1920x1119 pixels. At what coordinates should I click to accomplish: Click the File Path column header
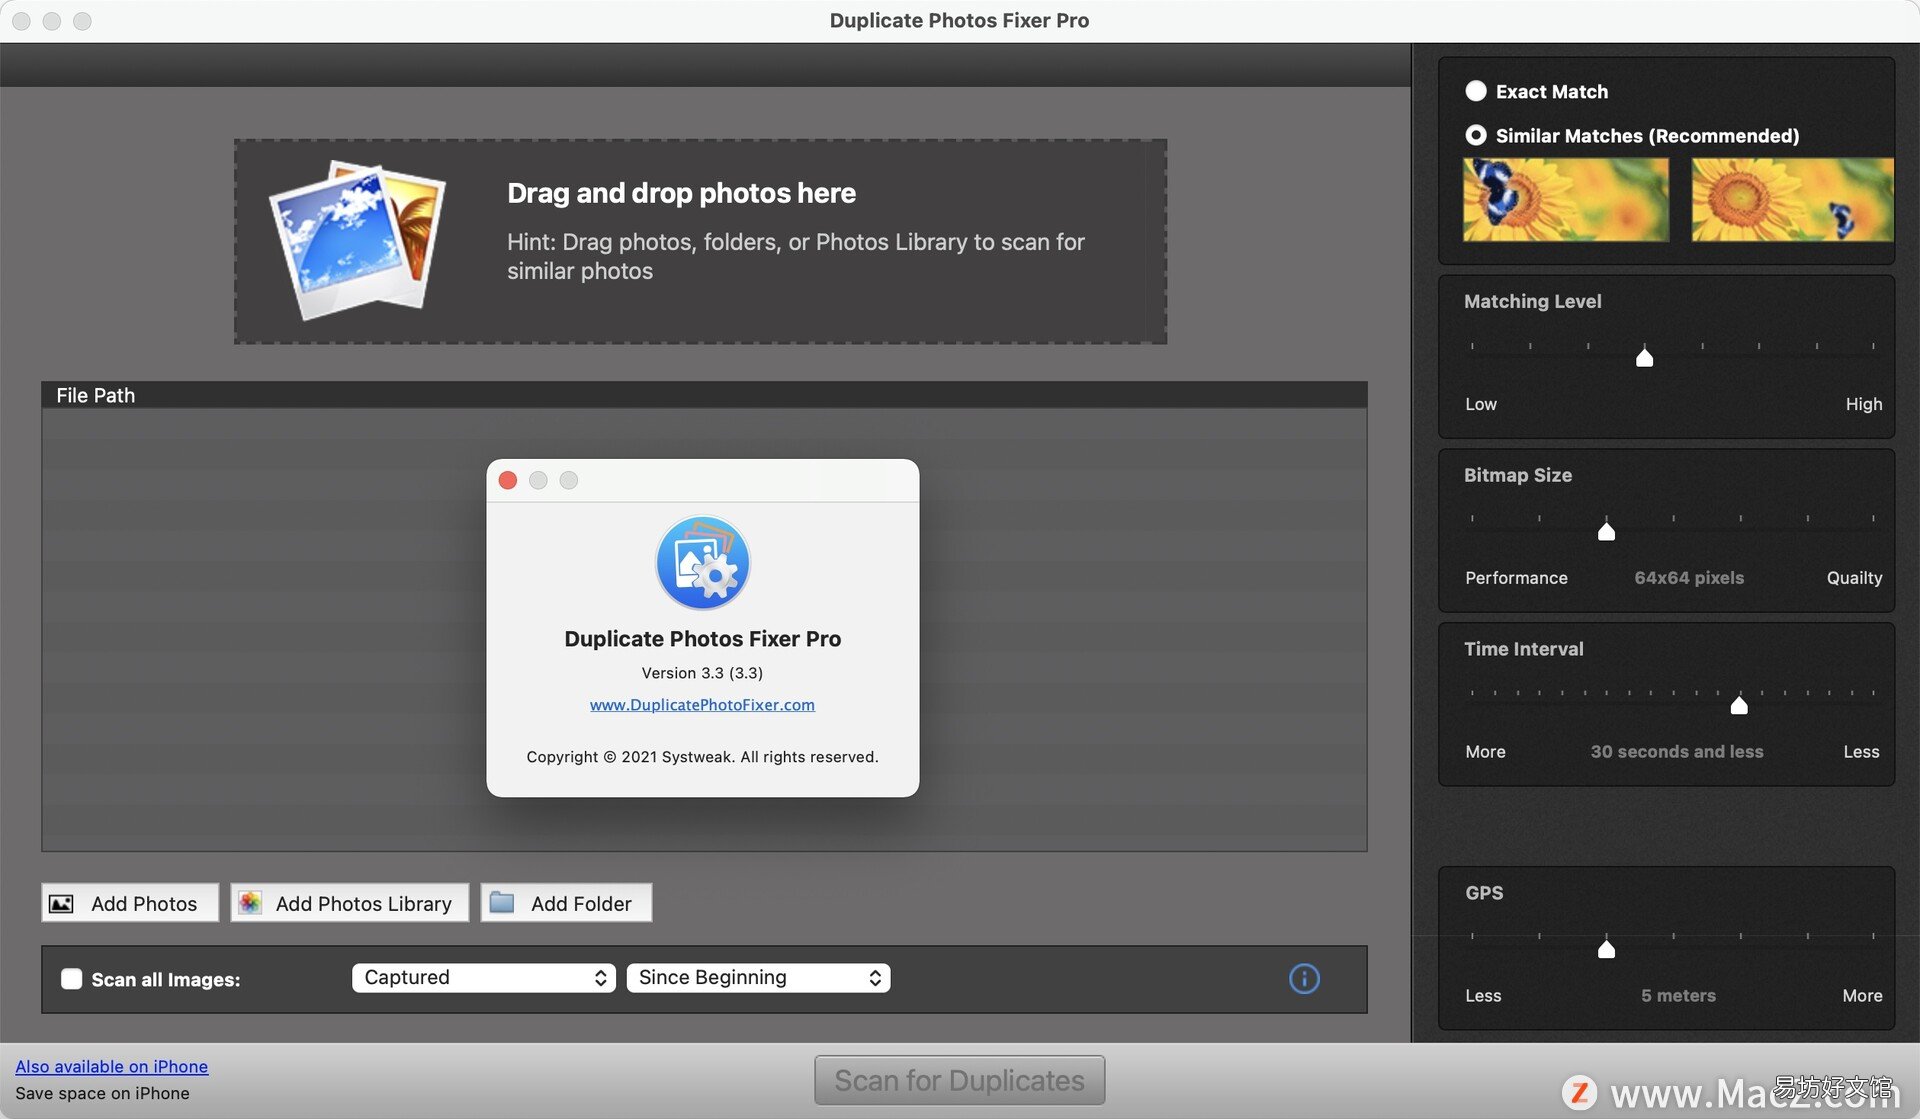pyautogui.click(x=704, y=395)
